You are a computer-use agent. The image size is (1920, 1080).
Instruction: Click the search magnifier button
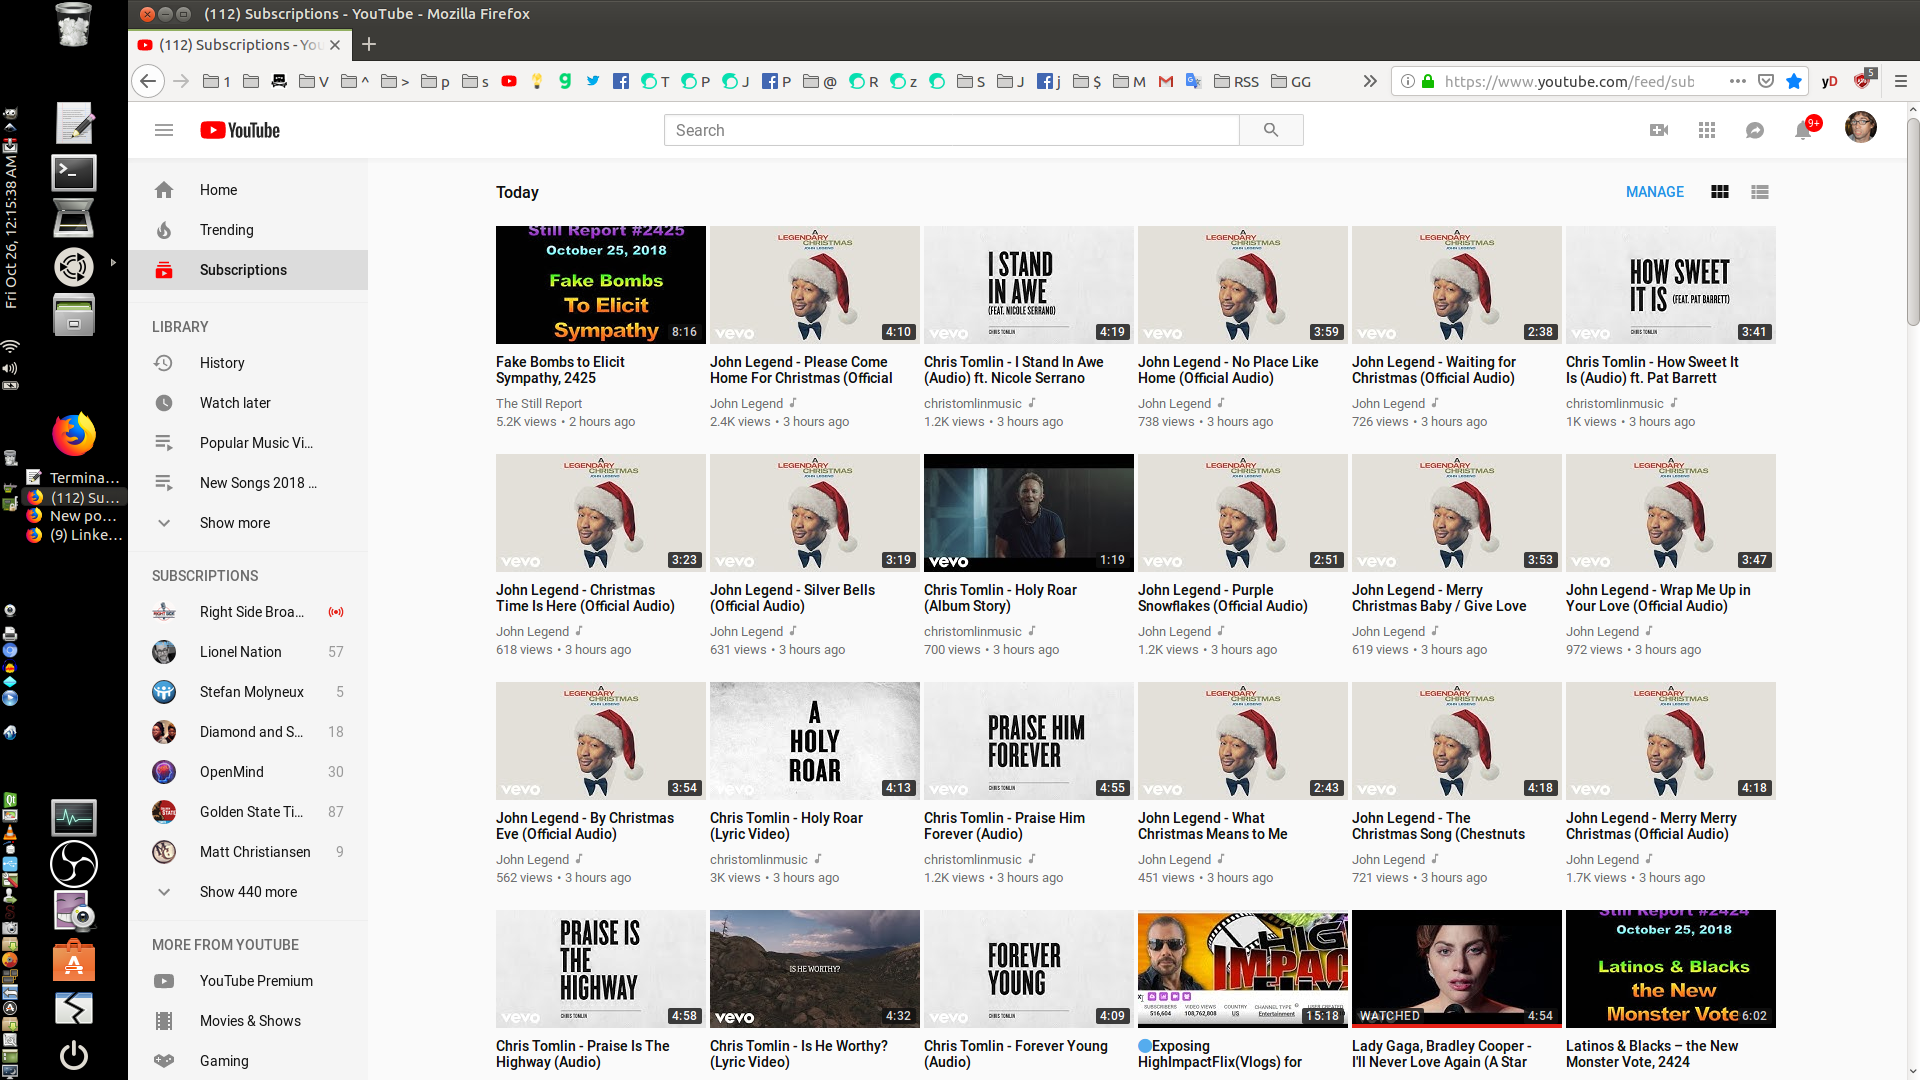(1271, 130)
